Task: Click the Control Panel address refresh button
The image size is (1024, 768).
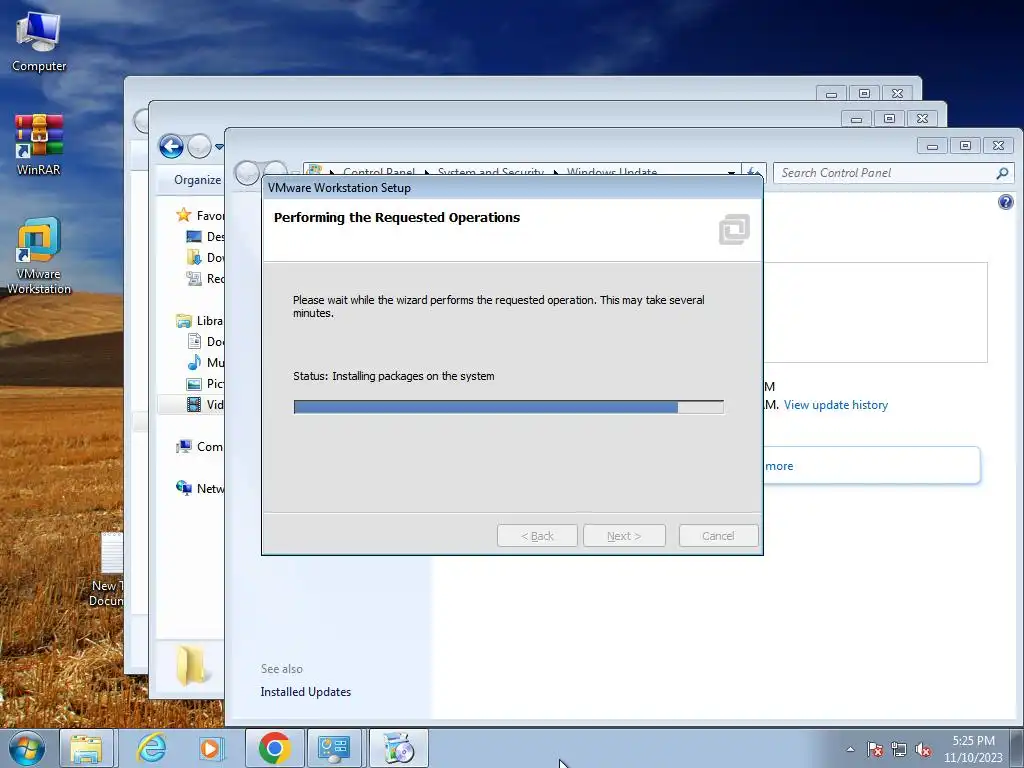Action: [753, 172]
